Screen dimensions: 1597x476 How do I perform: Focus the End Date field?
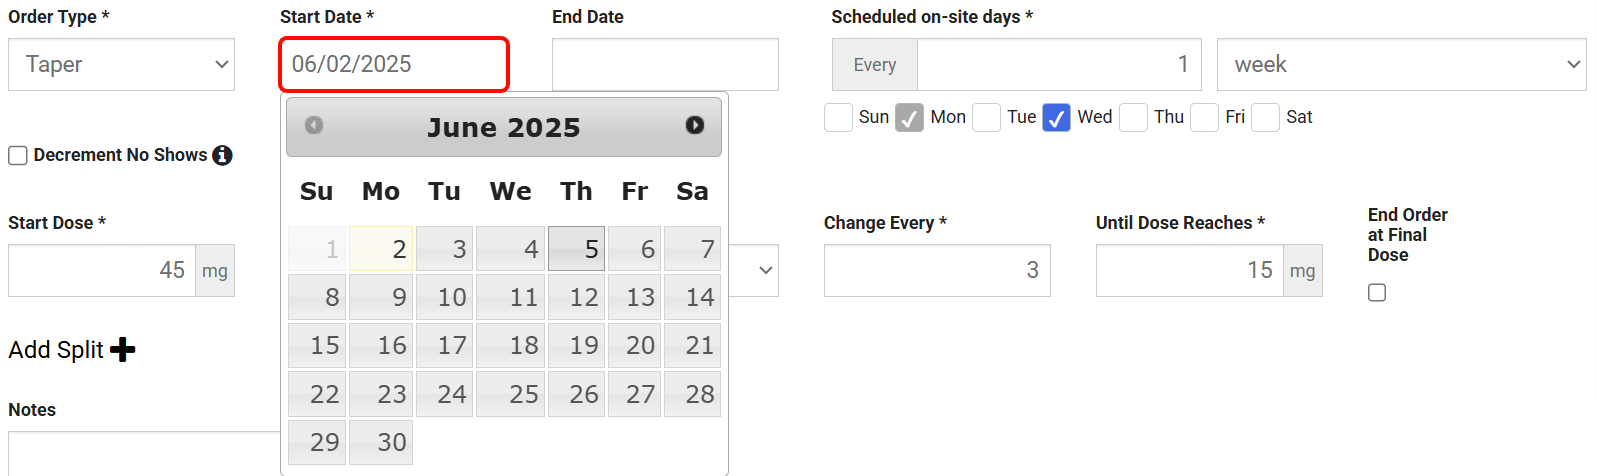pos(665,65)
